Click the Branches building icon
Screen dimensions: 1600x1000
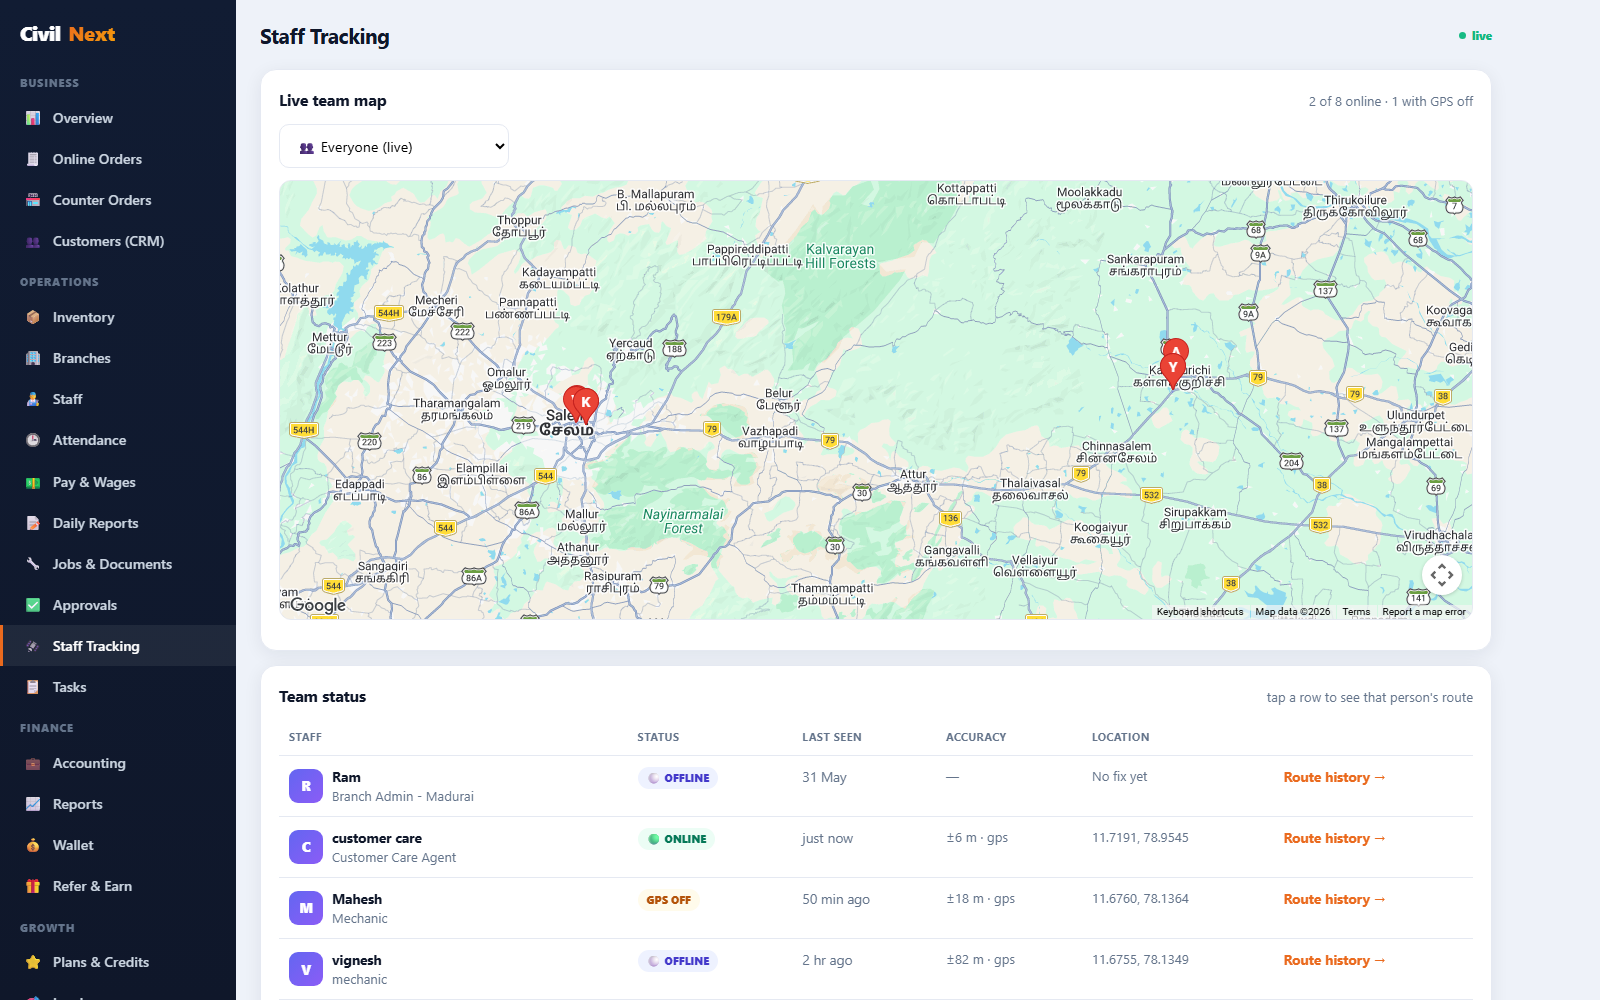(33, 358)
